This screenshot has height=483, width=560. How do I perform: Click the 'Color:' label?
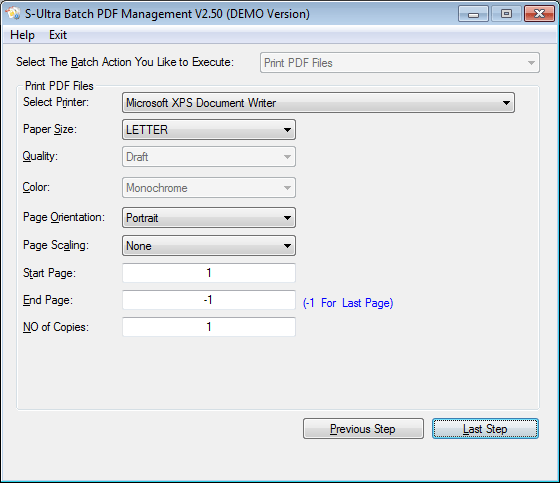click(x=36, y=187)
